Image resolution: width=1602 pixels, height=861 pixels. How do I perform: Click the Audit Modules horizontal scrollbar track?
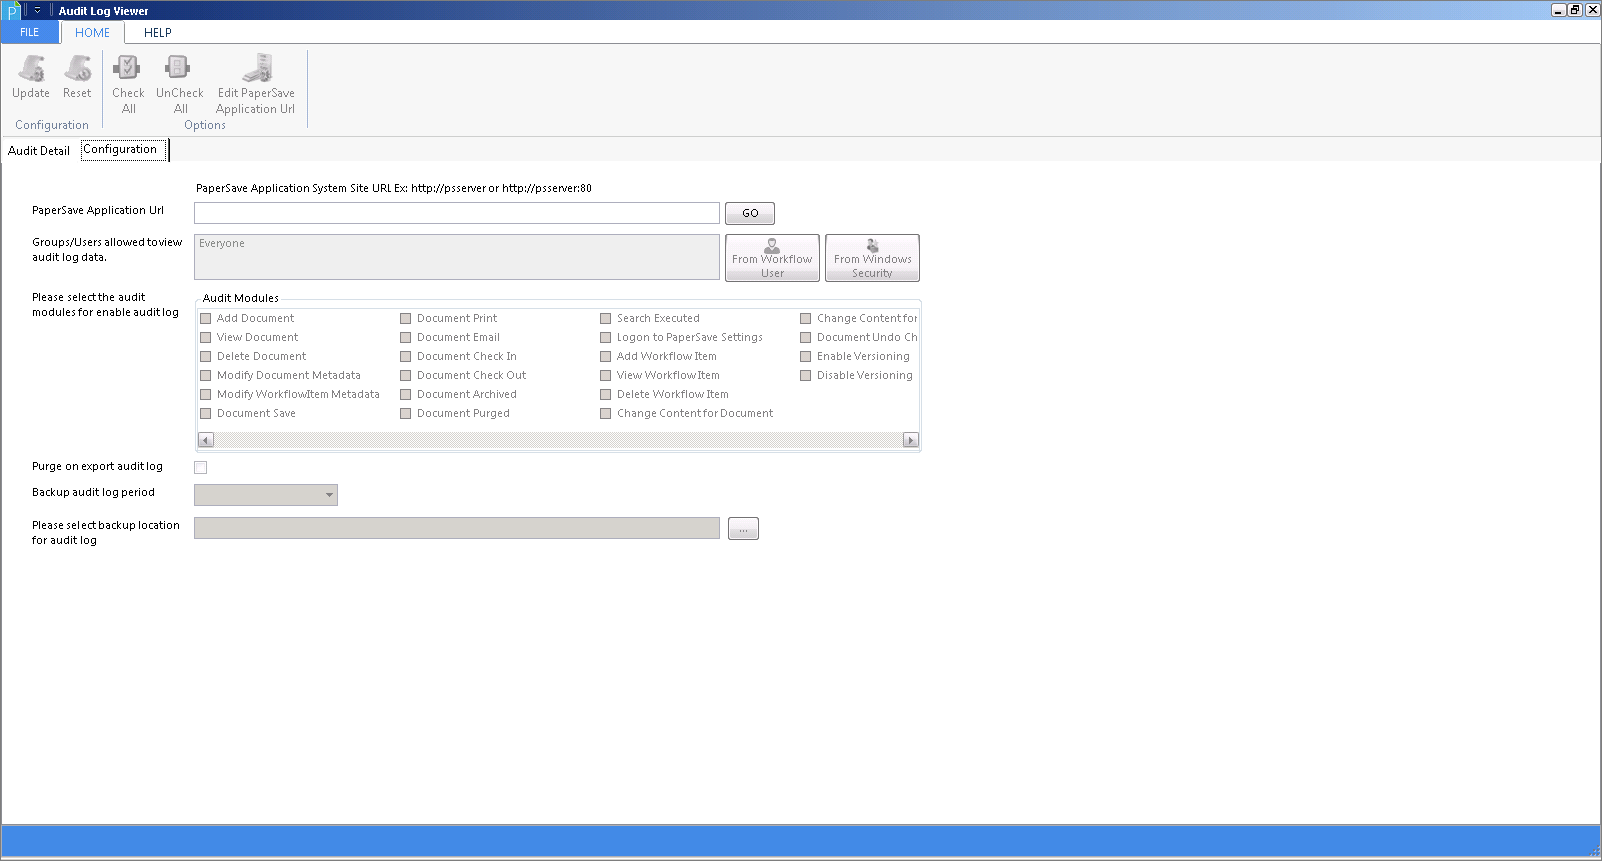pos(558,440)
